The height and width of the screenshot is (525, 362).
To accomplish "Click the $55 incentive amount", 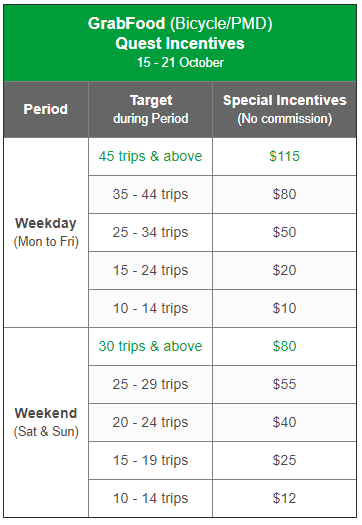I will (285, 384).
